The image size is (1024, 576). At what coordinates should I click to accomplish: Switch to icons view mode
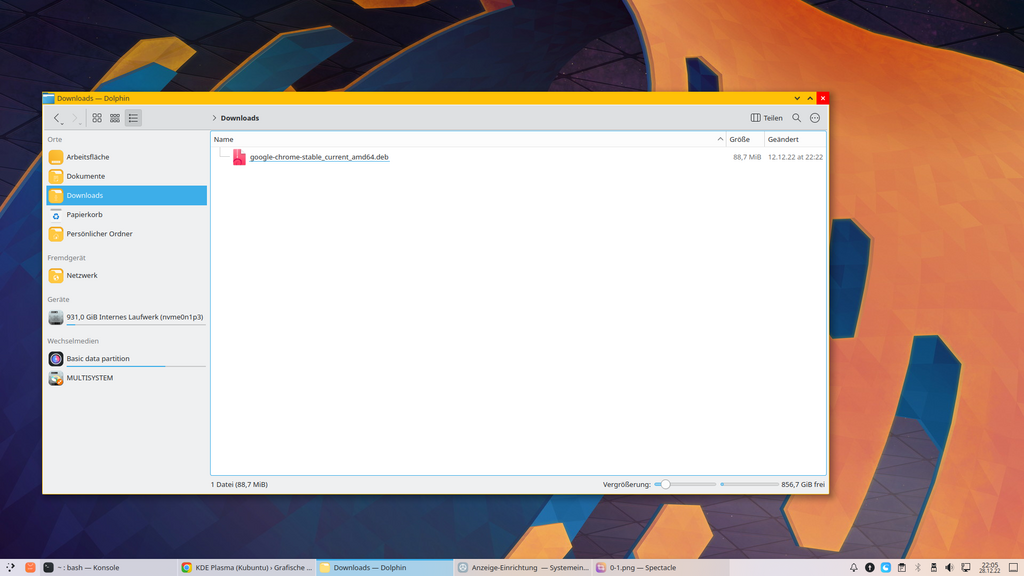[97, 118]
